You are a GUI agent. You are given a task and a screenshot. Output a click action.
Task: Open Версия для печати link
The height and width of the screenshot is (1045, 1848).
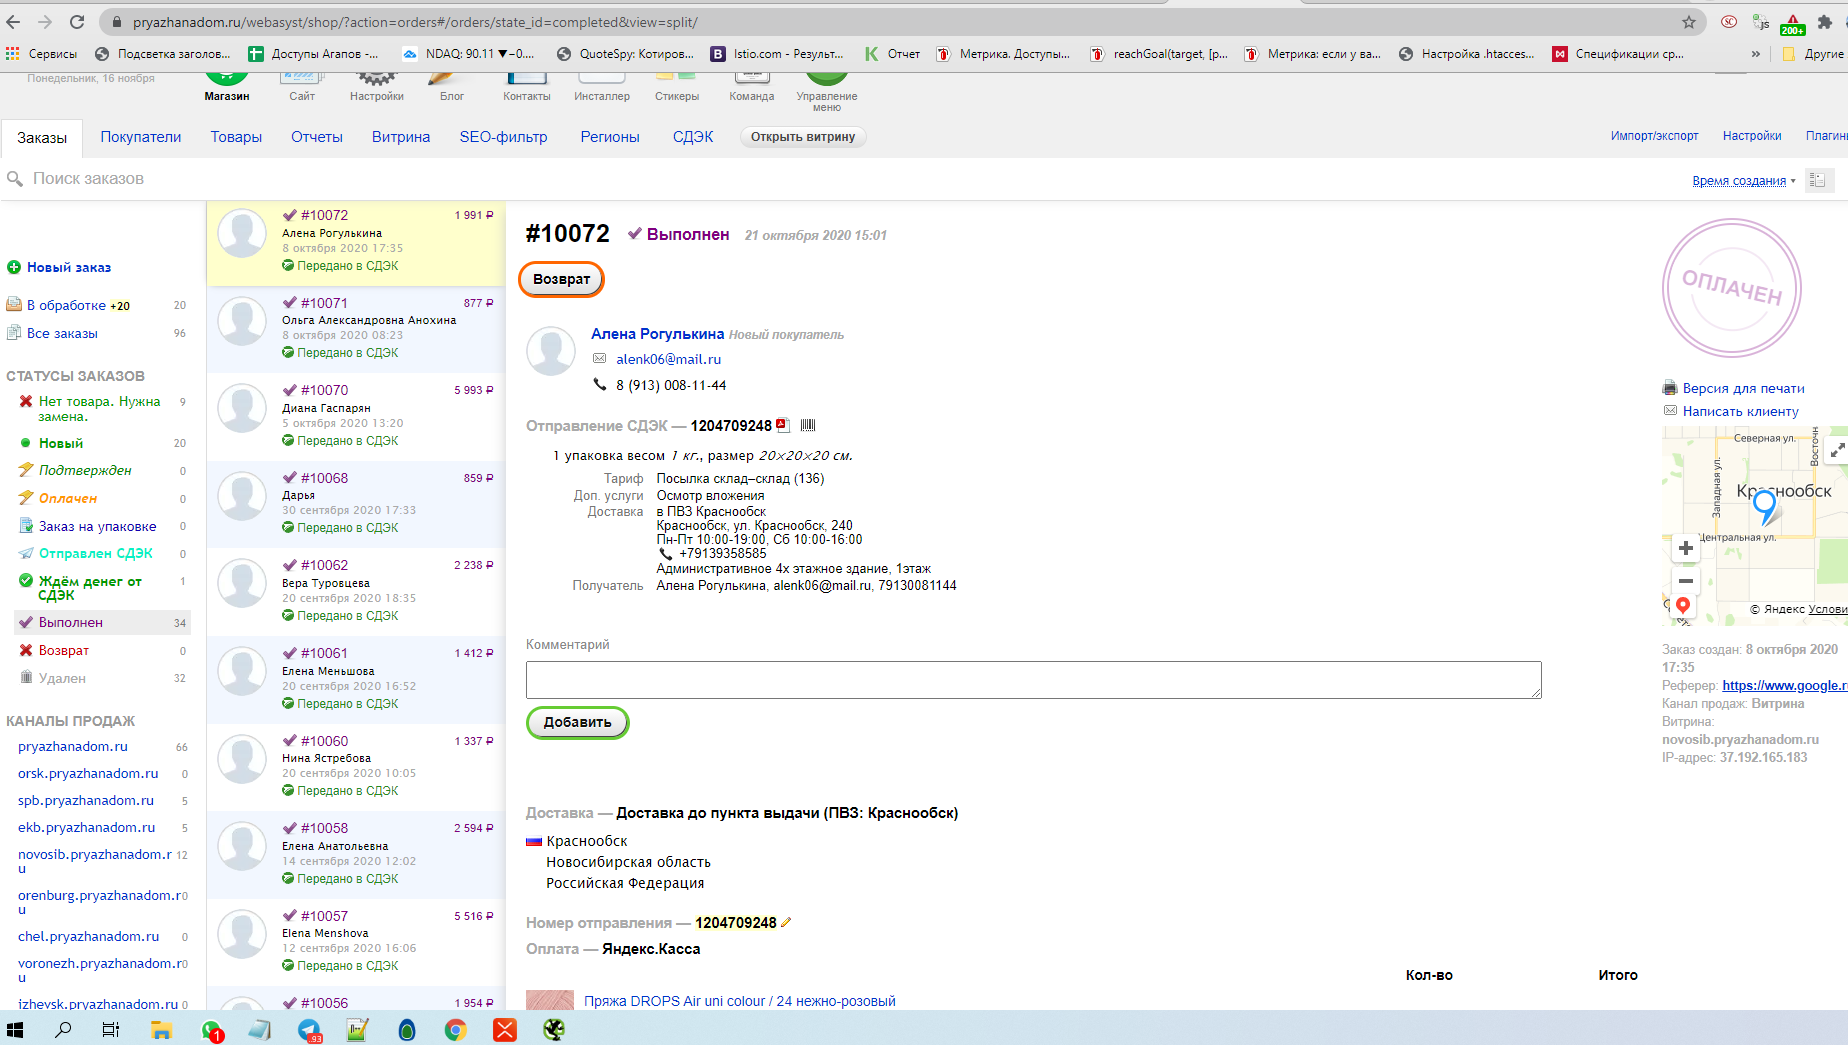1743,388
